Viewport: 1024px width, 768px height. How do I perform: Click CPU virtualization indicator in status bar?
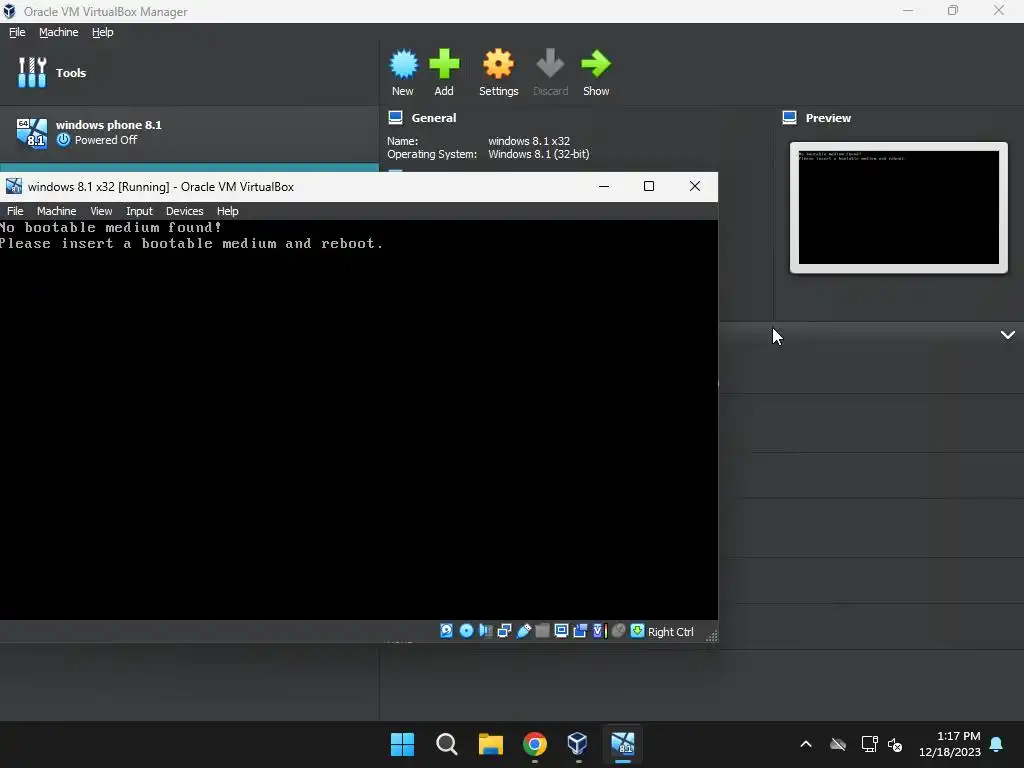599,631
